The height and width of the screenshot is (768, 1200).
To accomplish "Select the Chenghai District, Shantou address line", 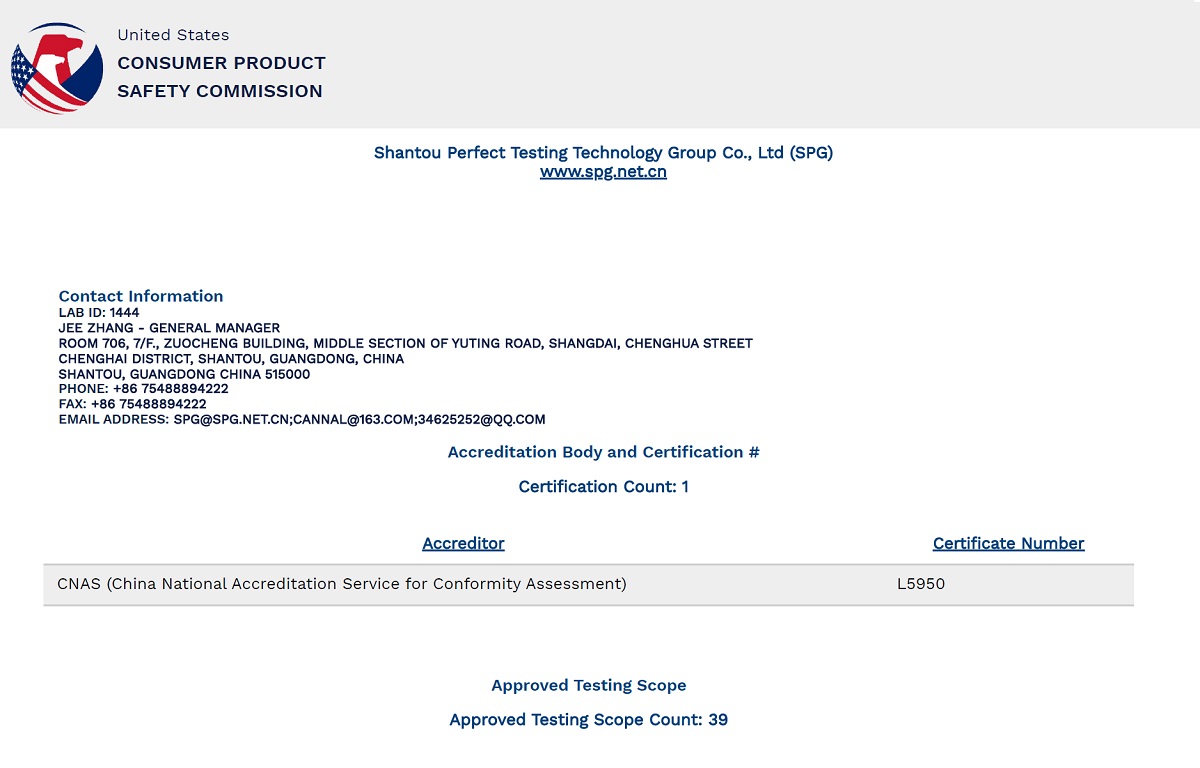I will coord(231,358).
